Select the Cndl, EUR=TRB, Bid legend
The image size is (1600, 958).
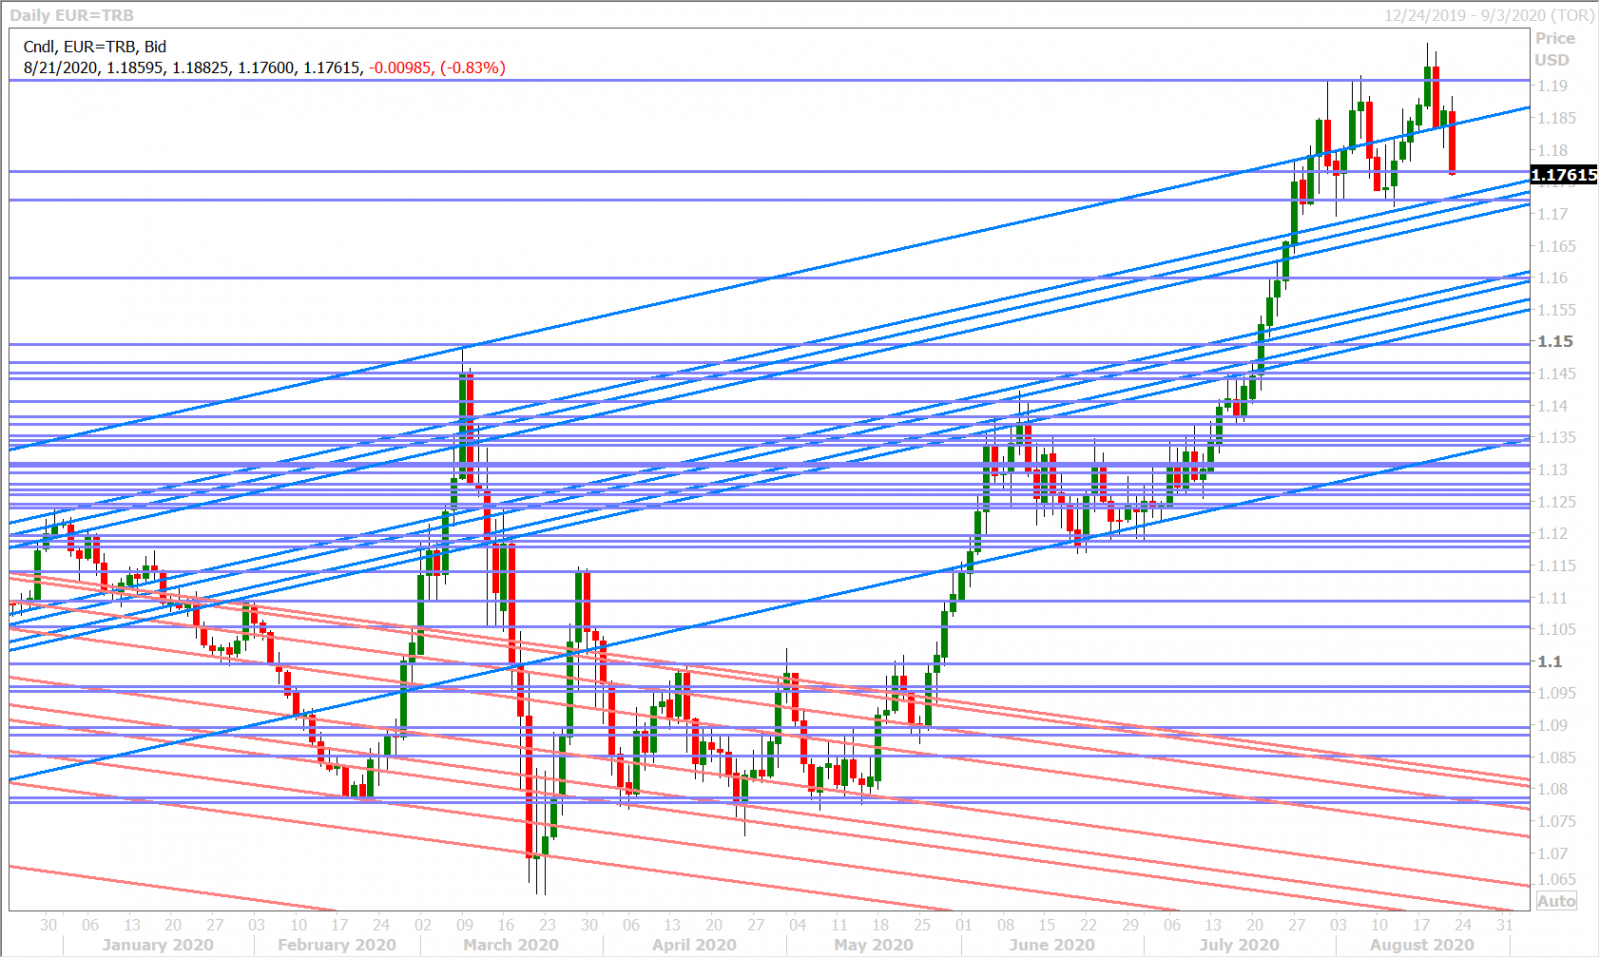95,47
